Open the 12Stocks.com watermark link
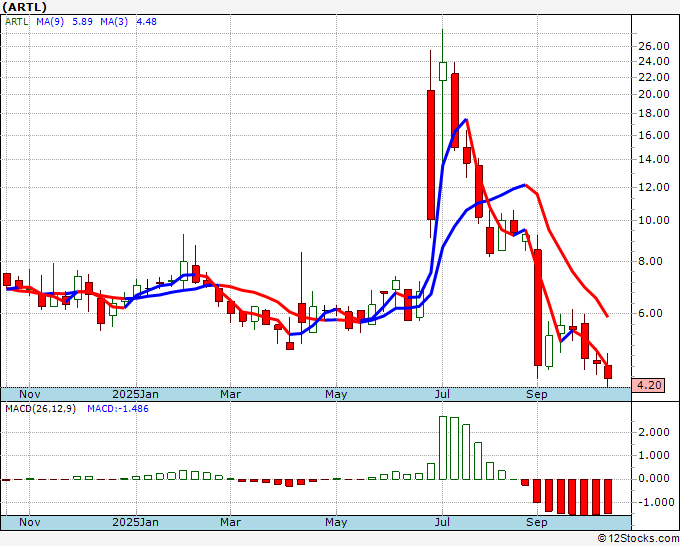 [x=638, y=539]
